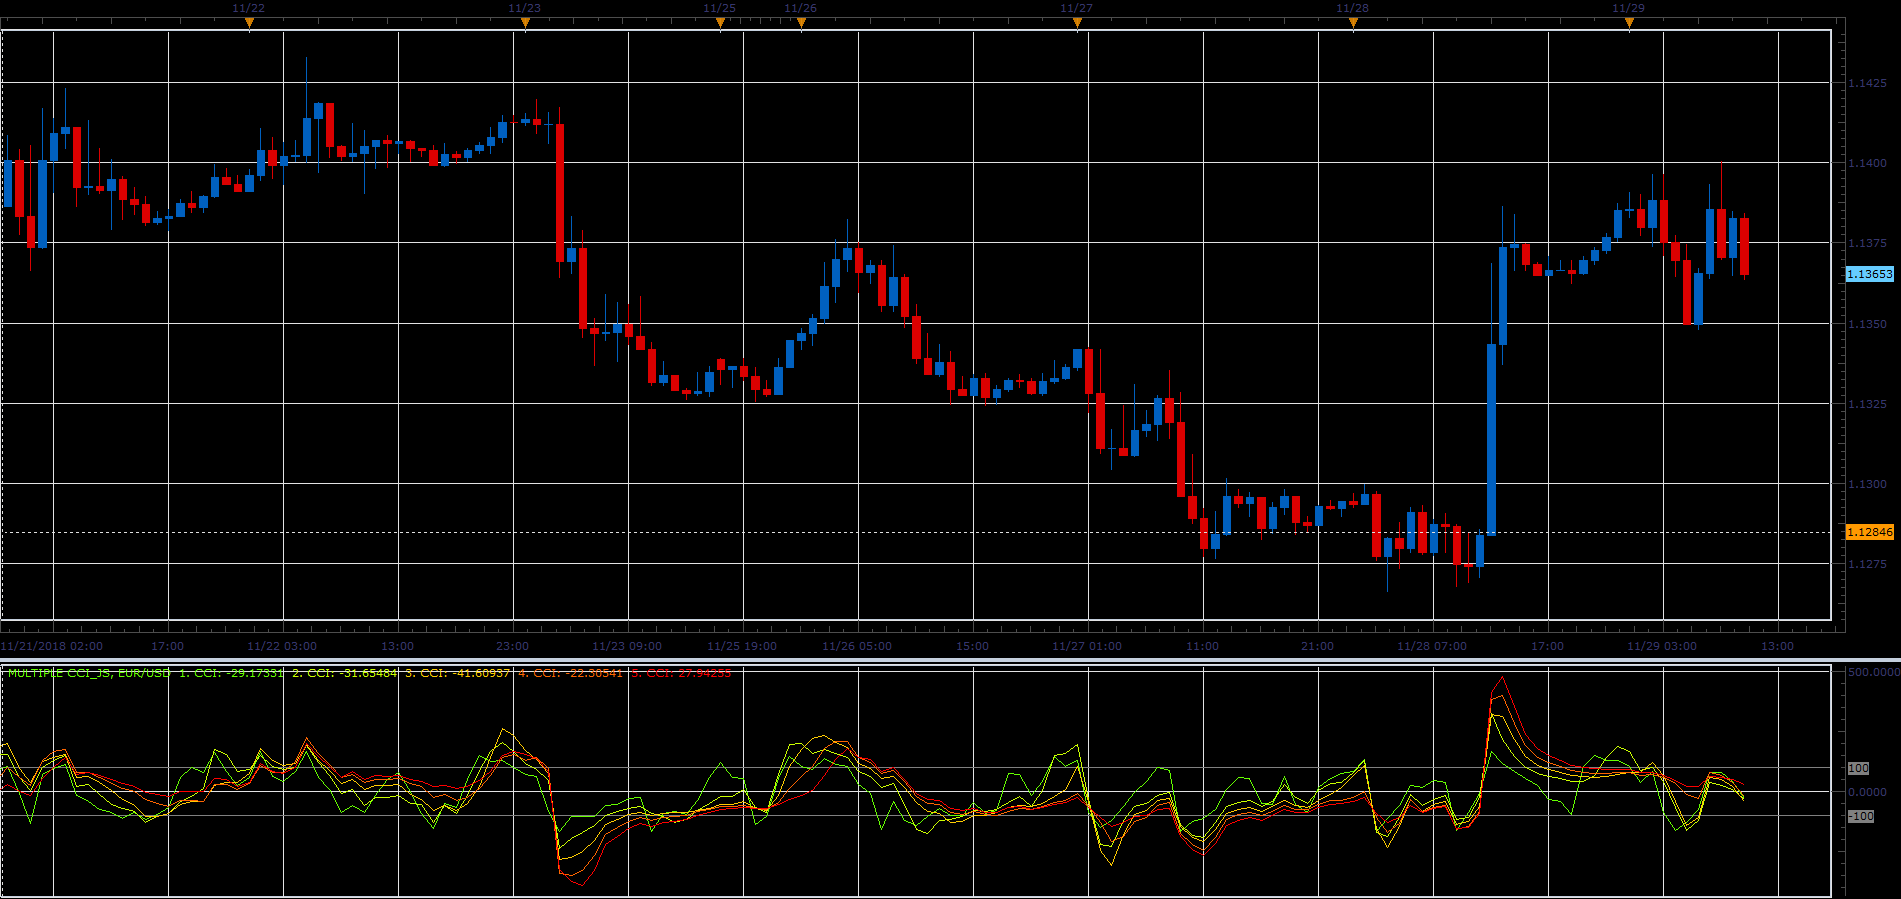Image resolution: width=1901 pixels, height=899 pixels.
Task: Click the 1.1425 price axis label
Action: 1867,83
